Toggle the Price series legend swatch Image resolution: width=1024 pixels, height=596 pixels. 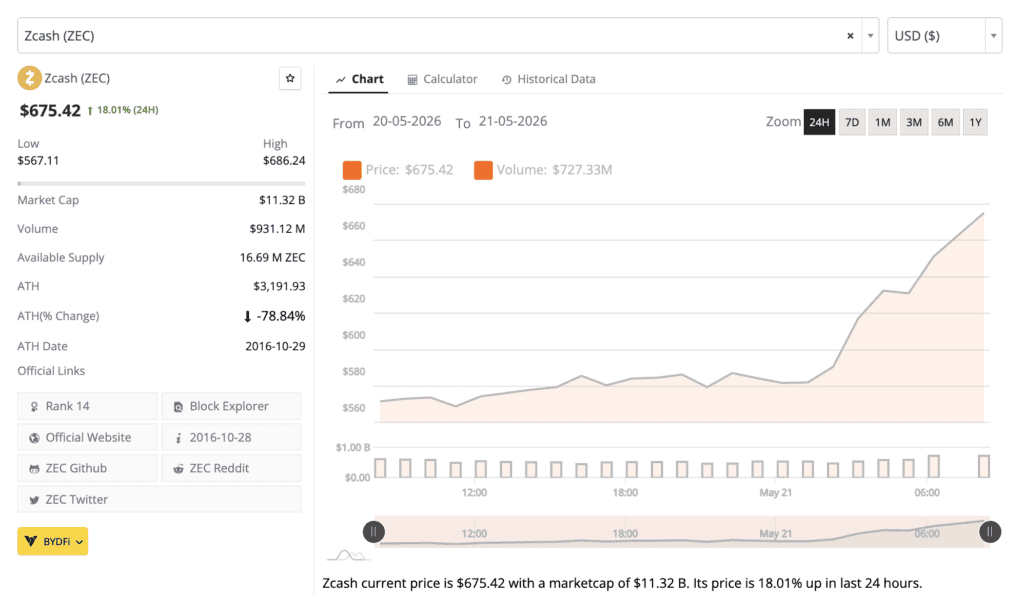pos(352,170)
